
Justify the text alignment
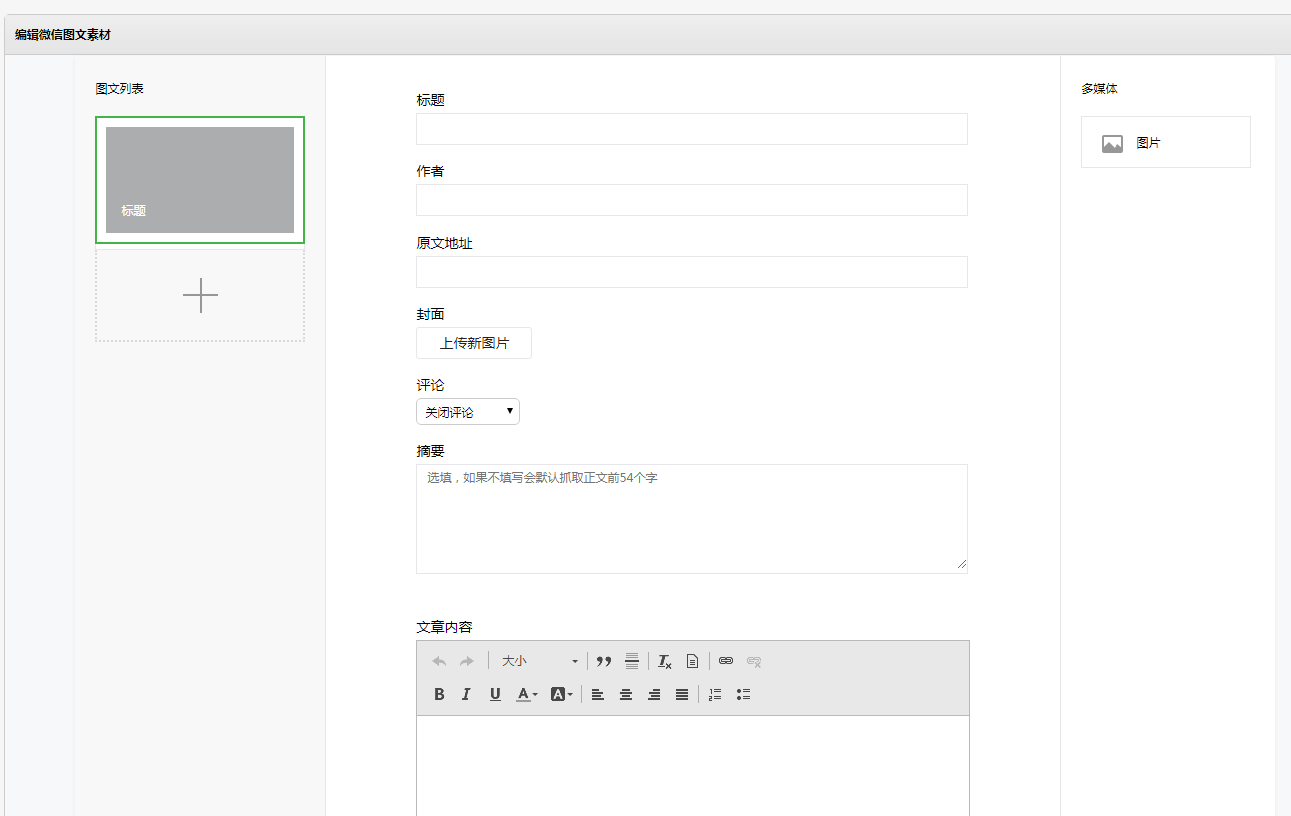[x=682, y=694]
